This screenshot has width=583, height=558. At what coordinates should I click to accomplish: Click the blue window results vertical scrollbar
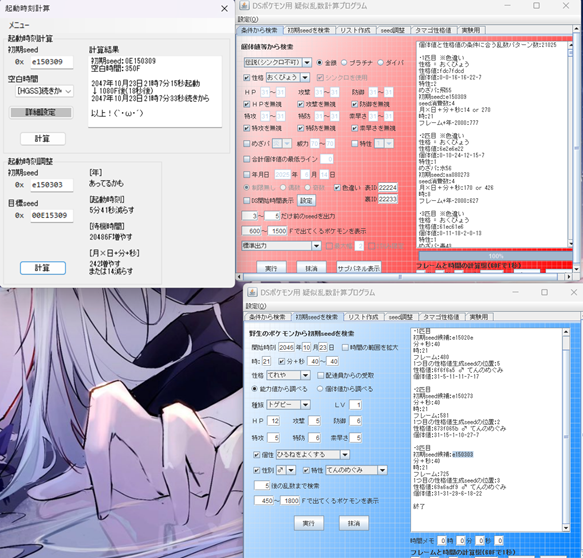point(566,429)
